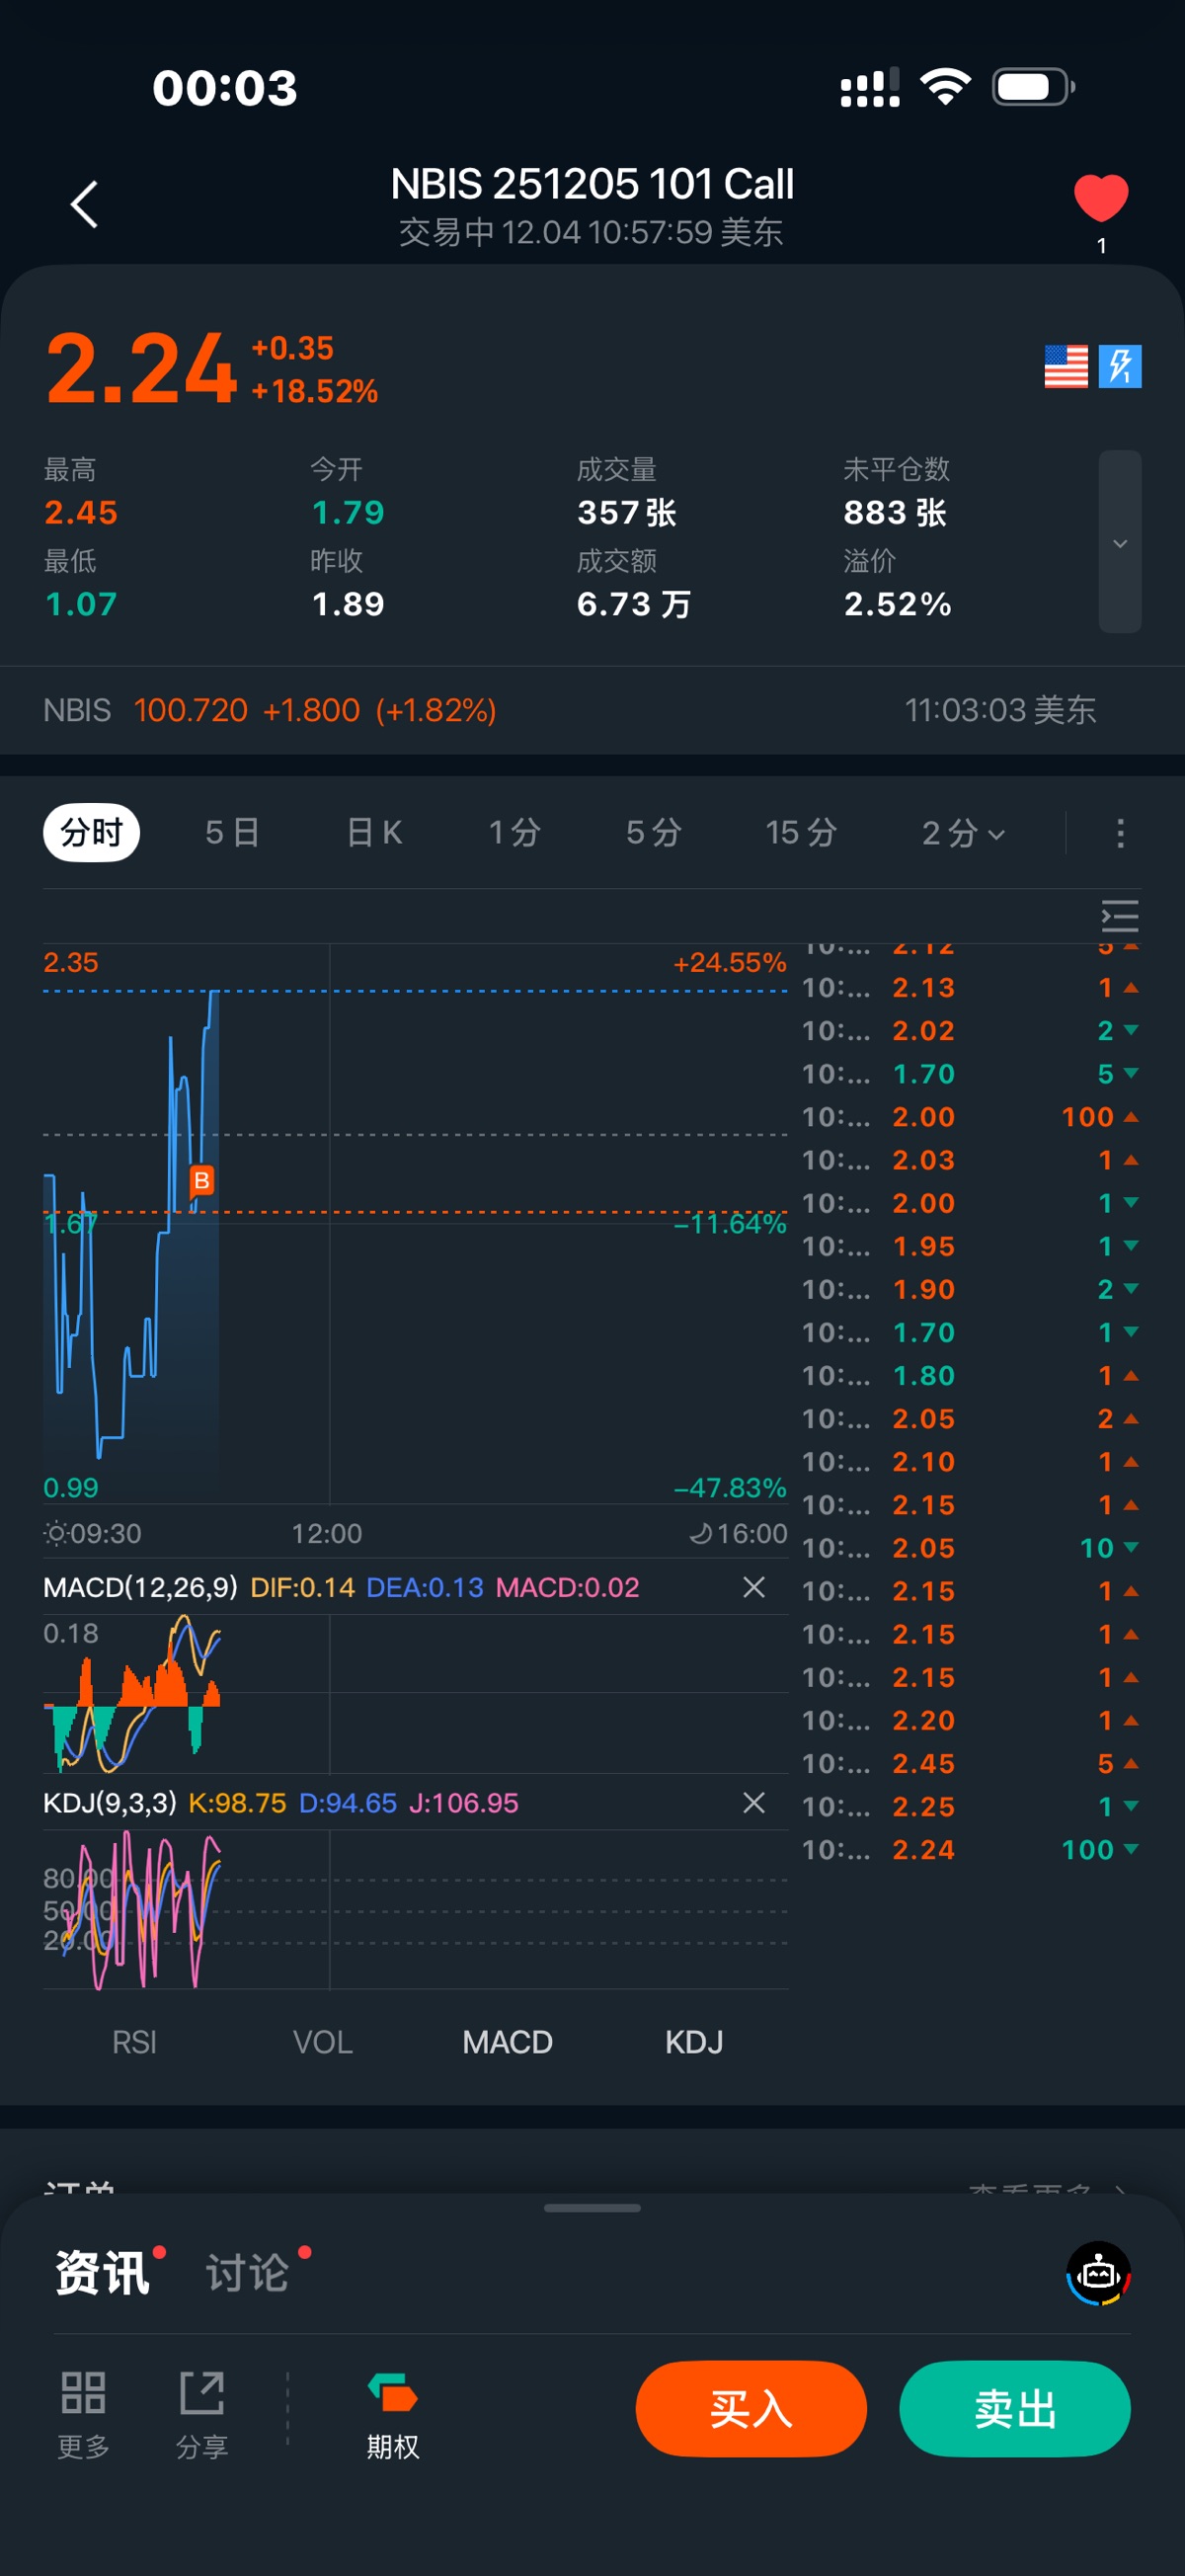Toggle the RSI indicator
This screenshot has height=2576, width=1185.
pos(134,2042)
